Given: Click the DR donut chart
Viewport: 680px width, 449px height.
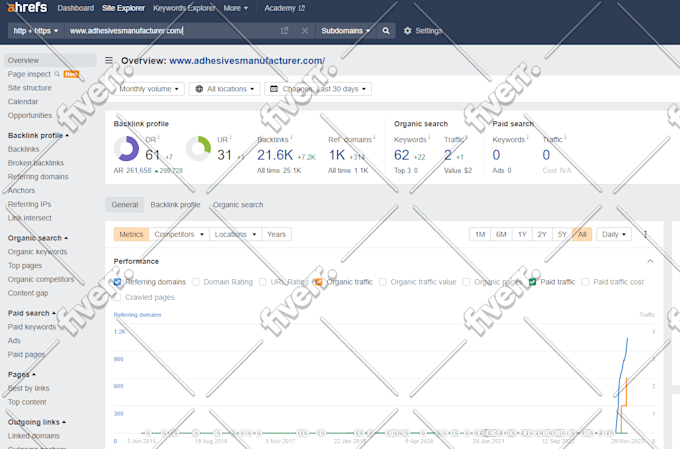Looking at the screenshot, I should tap(126, 148).
